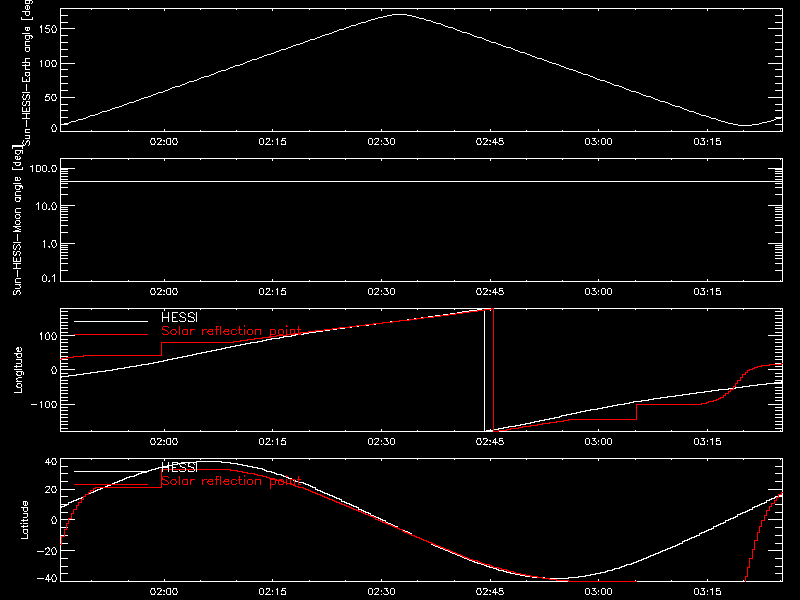The width and height of the screenshot is (800, 600).
Task: Select 02:00 label under the Sun-HESSI-Earth plot
Action: 164,142
